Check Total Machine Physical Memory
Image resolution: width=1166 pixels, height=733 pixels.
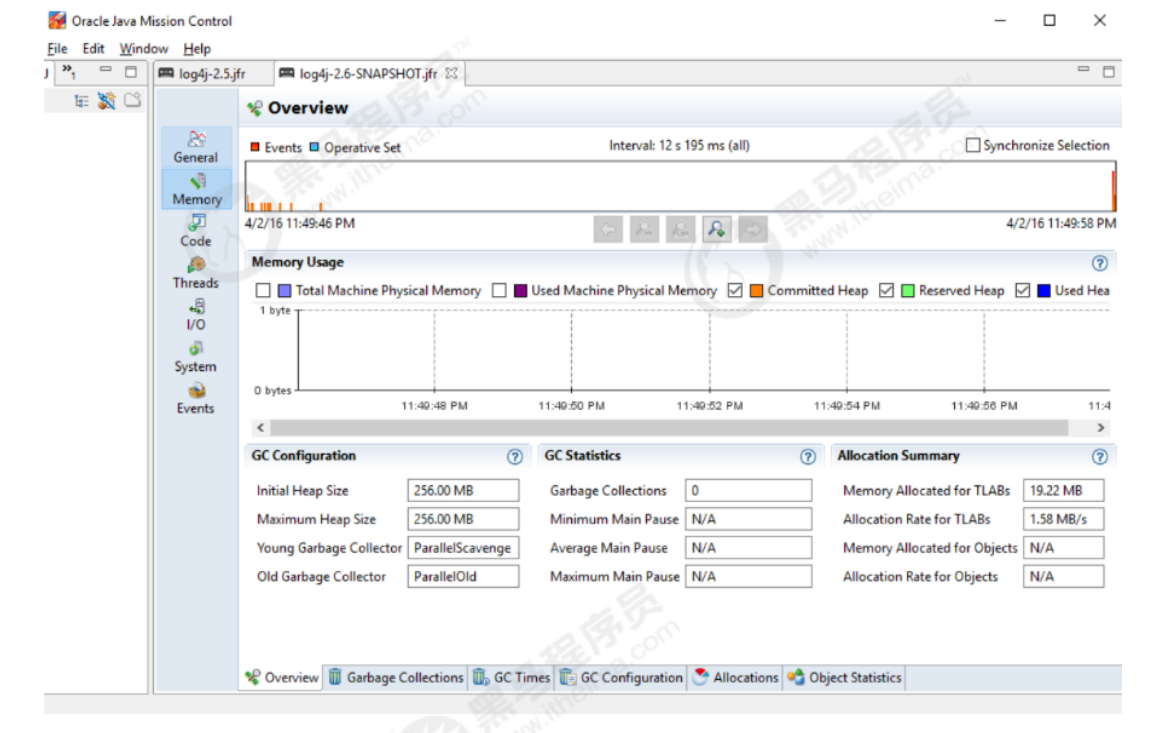[x=262, y=291]
